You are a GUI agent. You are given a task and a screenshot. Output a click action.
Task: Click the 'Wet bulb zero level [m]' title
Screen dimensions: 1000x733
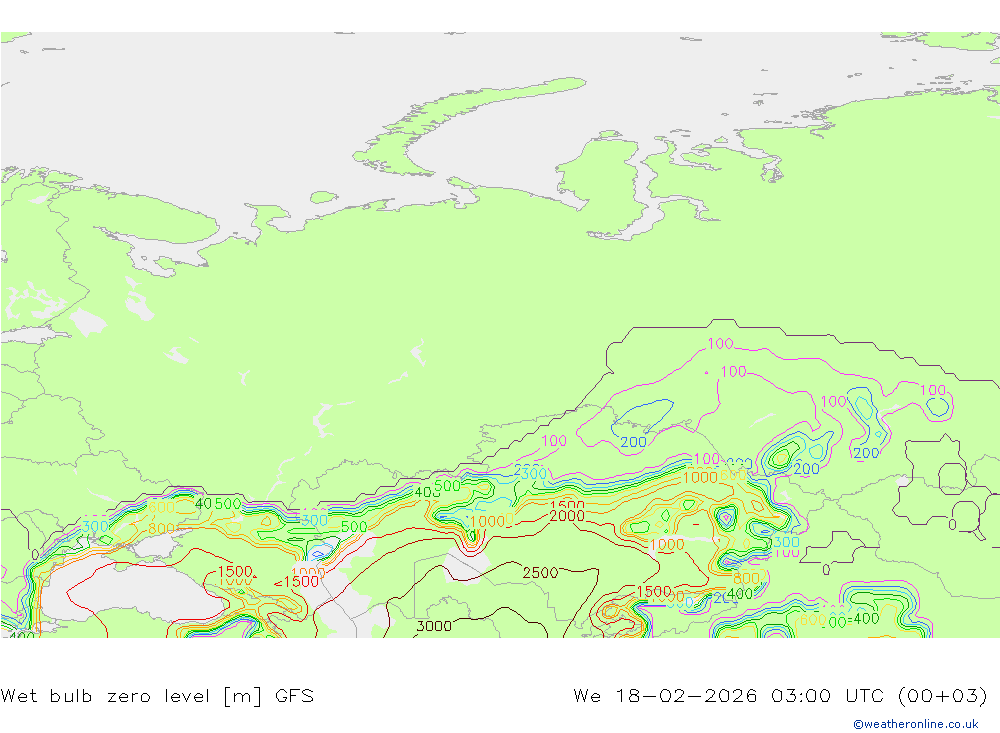coord(131,695)
